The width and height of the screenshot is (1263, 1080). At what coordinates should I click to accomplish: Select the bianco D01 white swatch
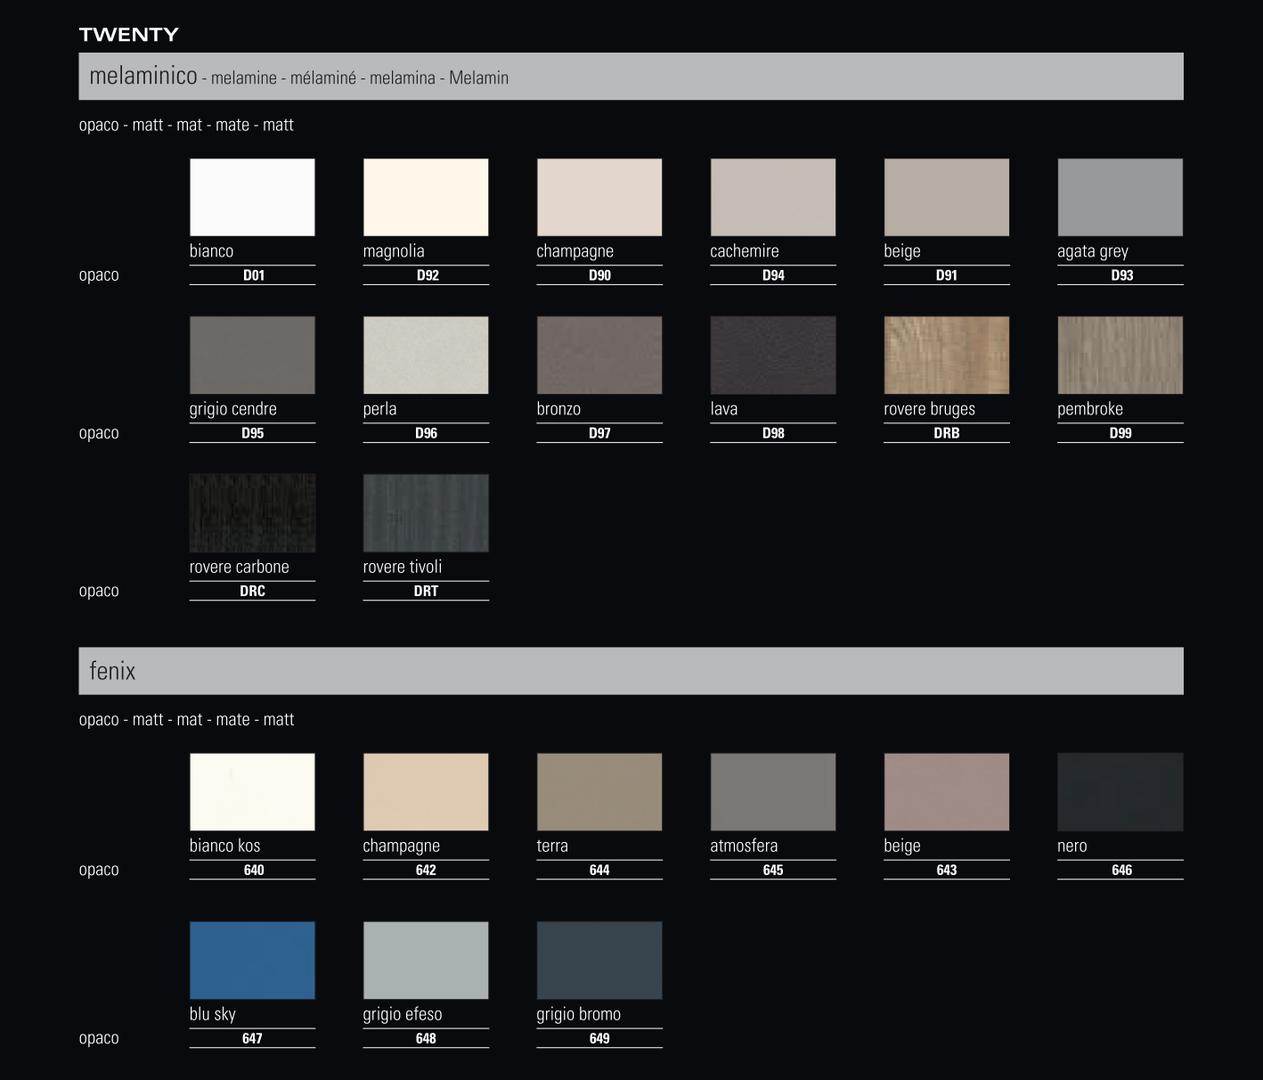(252, 197)
